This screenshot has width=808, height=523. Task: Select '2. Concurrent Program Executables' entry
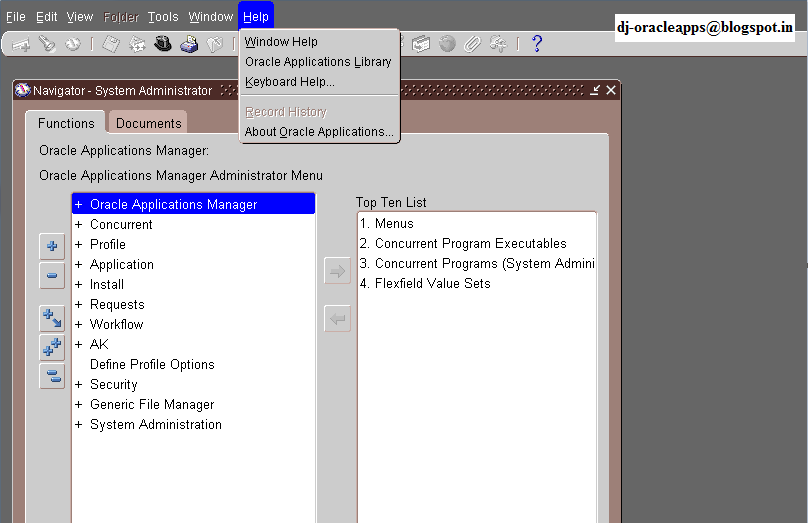pos(463,243)
